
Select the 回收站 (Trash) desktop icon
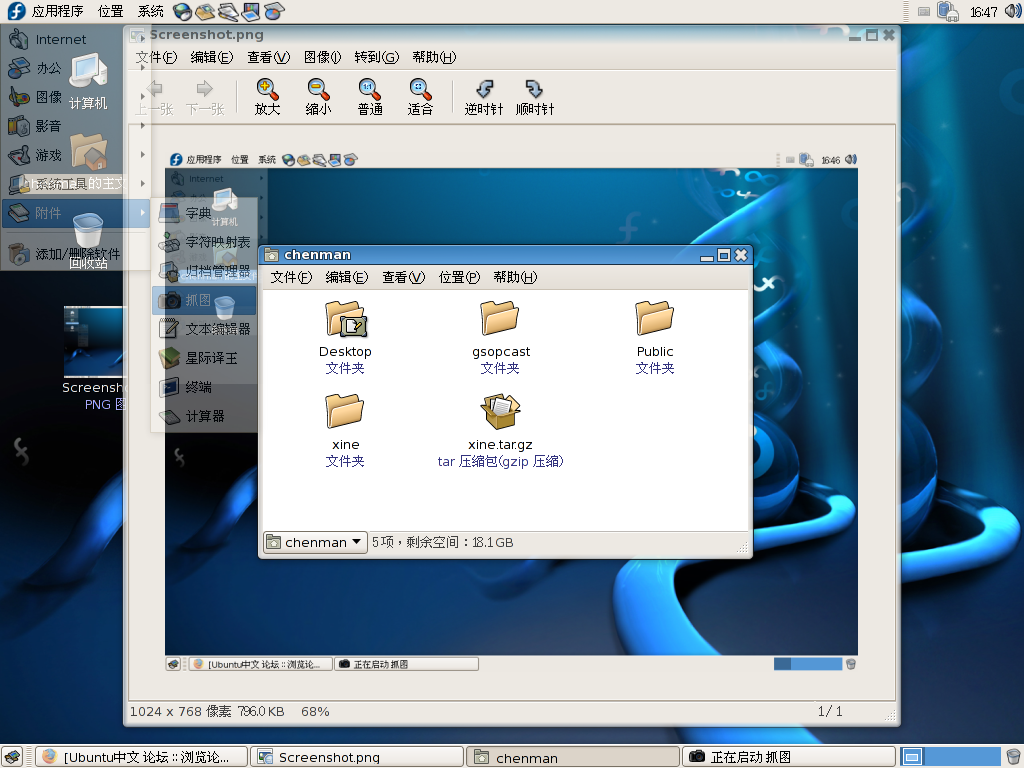click(x=88, y=240)
